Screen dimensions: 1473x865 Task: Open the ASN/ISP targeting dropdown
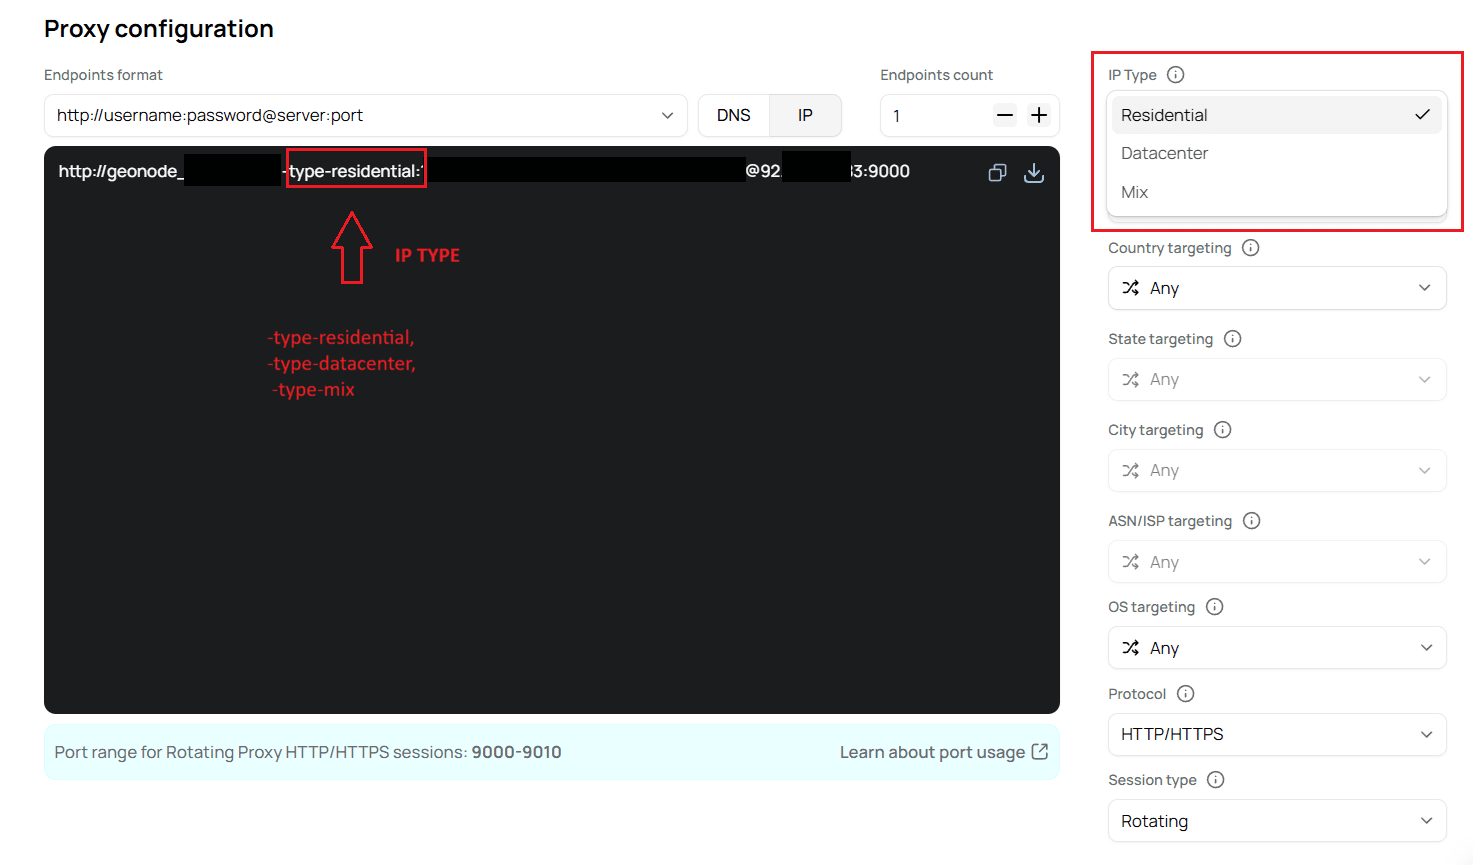1277,562
